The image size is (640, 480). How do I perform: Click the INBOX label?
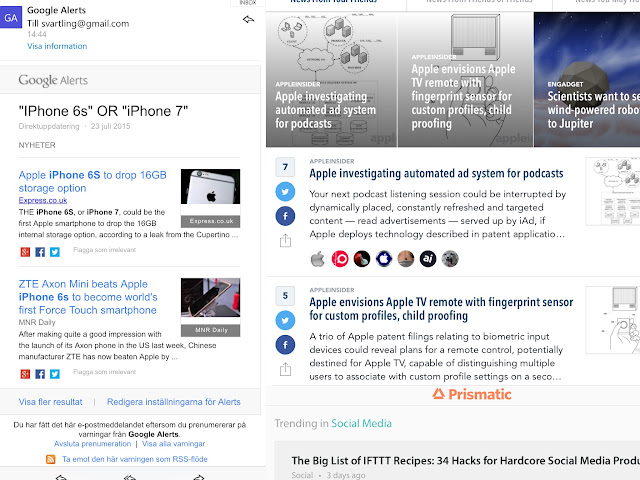click(248, 2)
